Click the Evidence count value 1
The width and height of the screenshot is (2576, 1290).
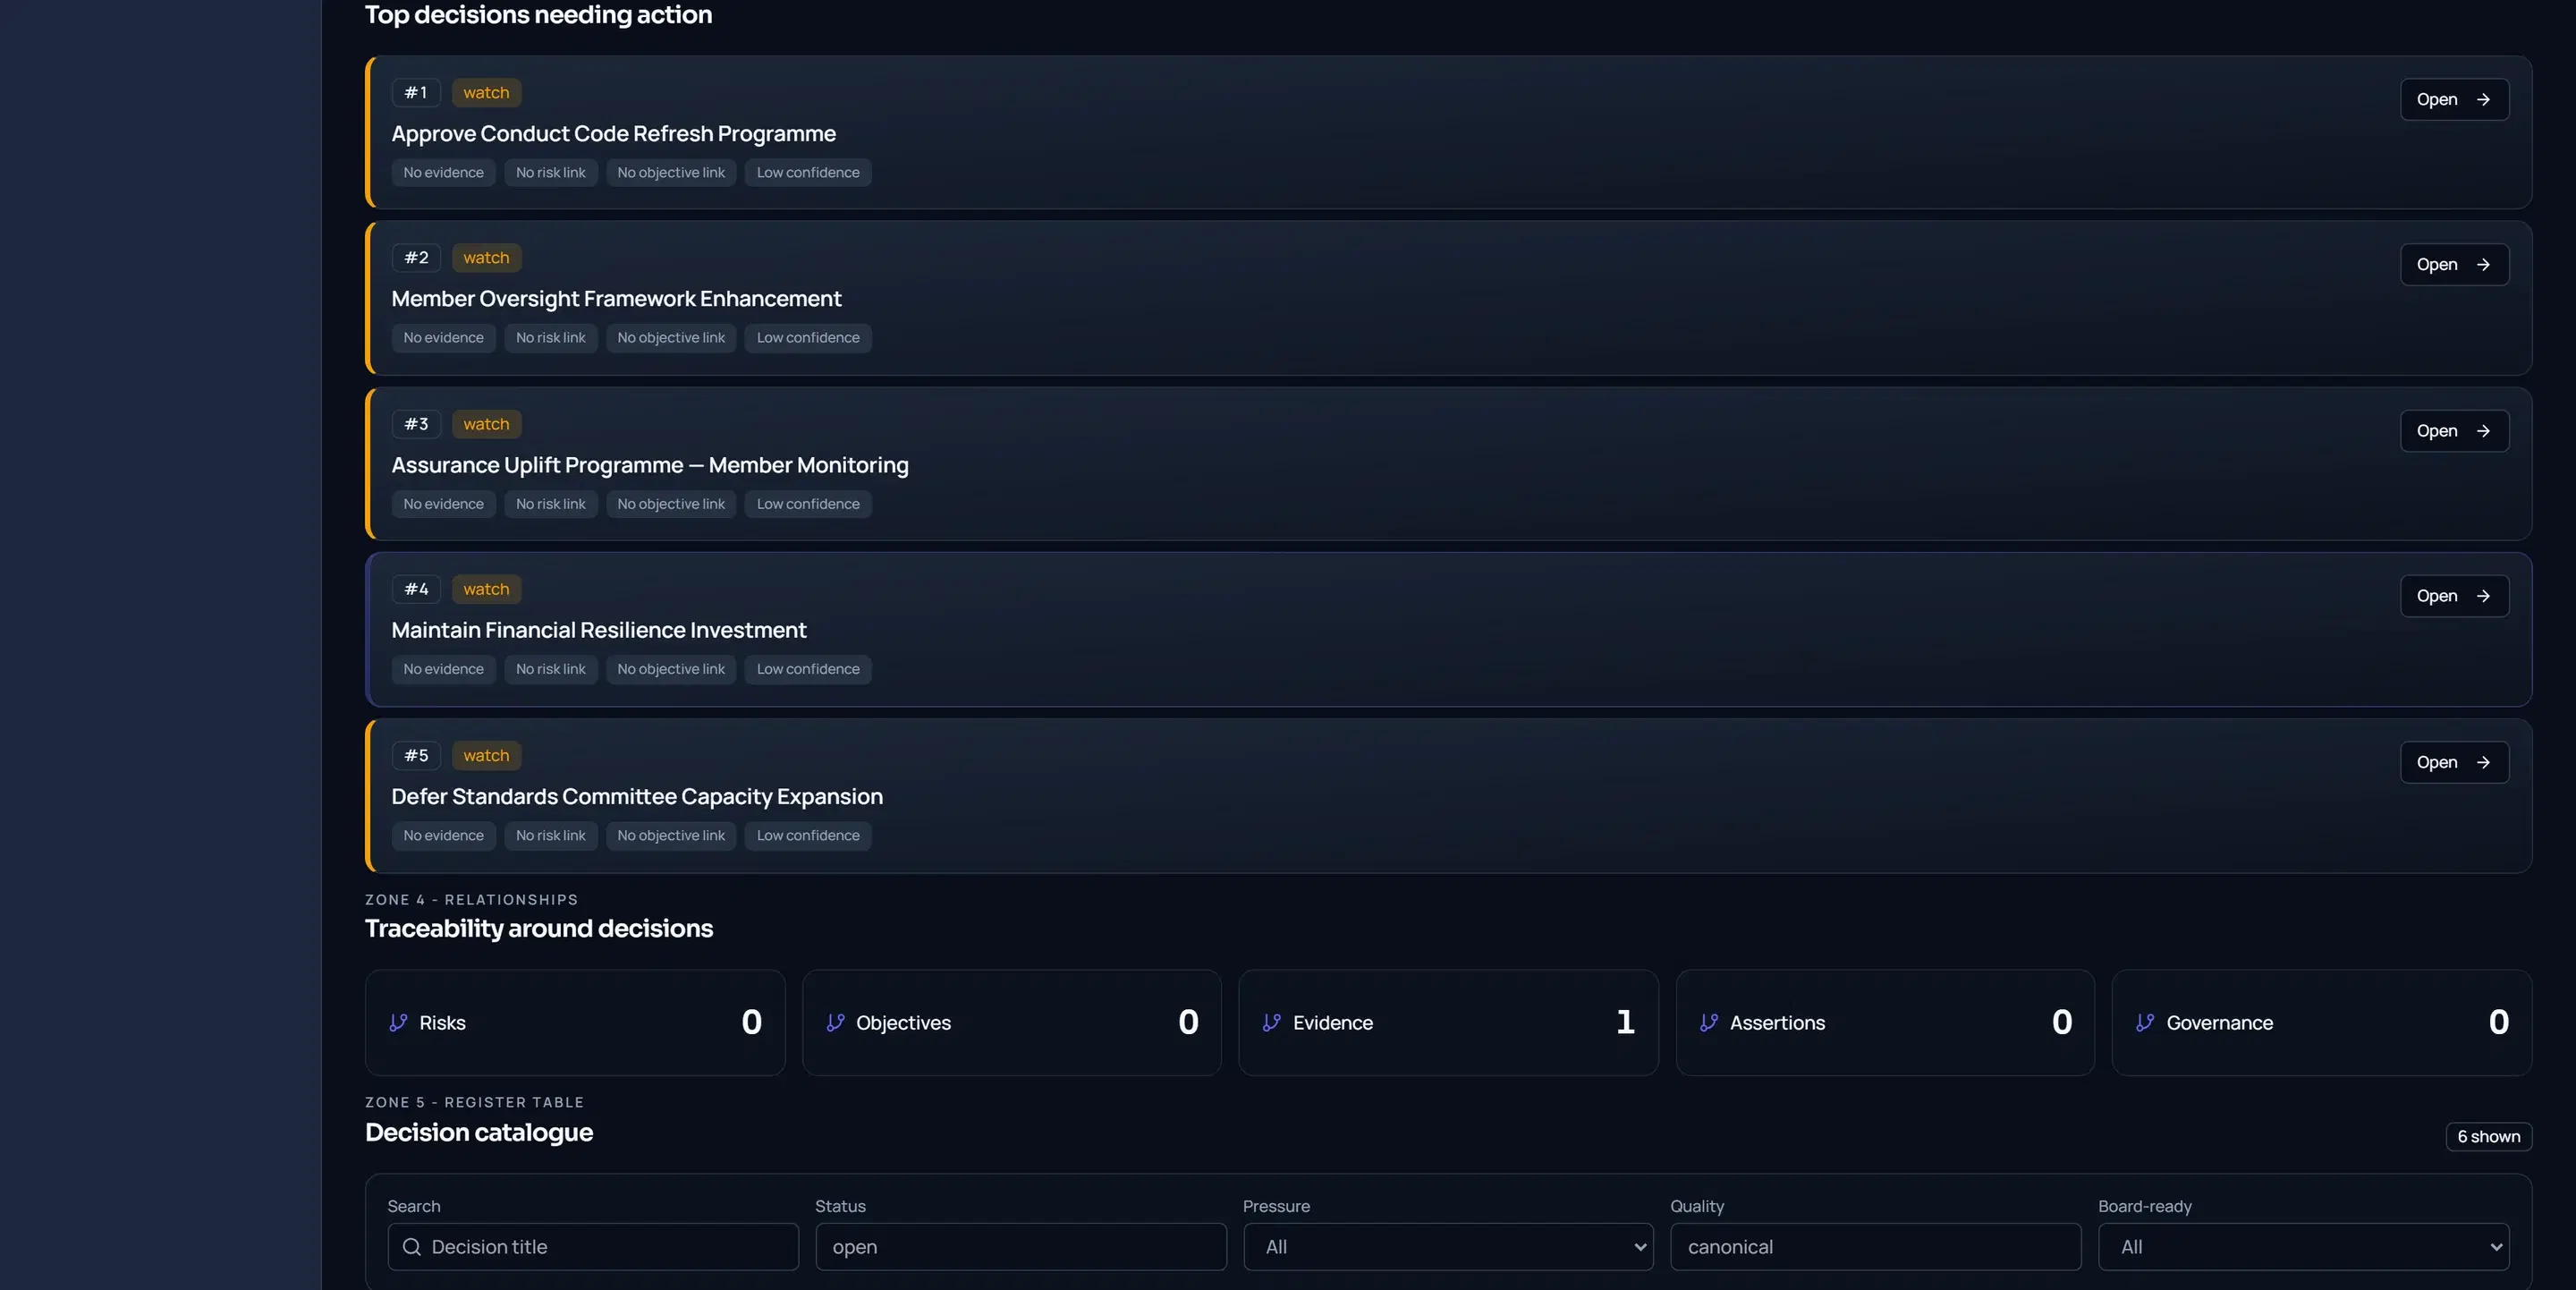1625,1021
